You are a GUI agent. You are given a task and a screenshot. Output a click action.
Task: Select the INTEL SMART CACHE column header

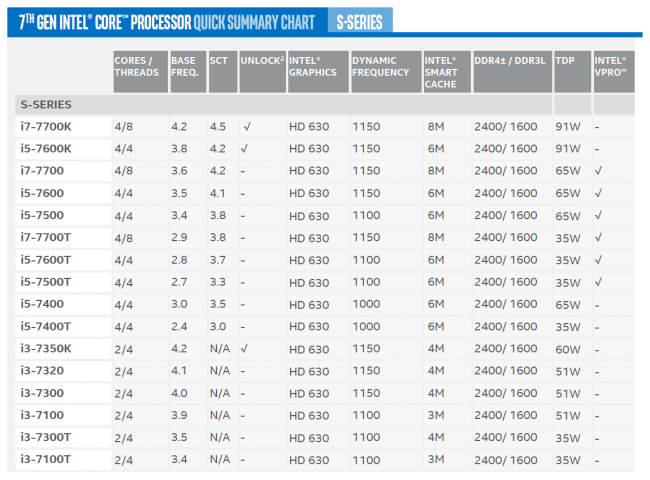coord(444,72)
